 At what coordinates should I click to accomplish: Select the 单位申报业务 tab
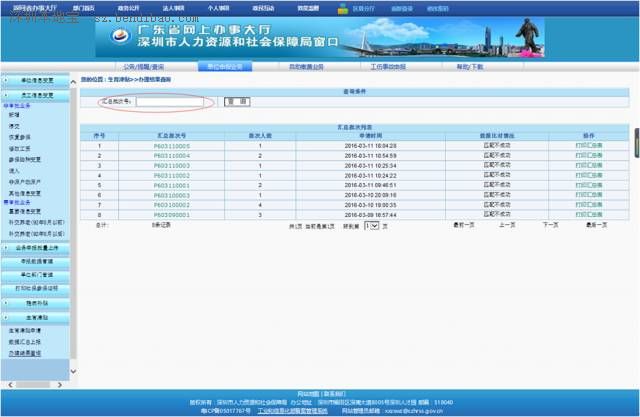click(224, 66)
